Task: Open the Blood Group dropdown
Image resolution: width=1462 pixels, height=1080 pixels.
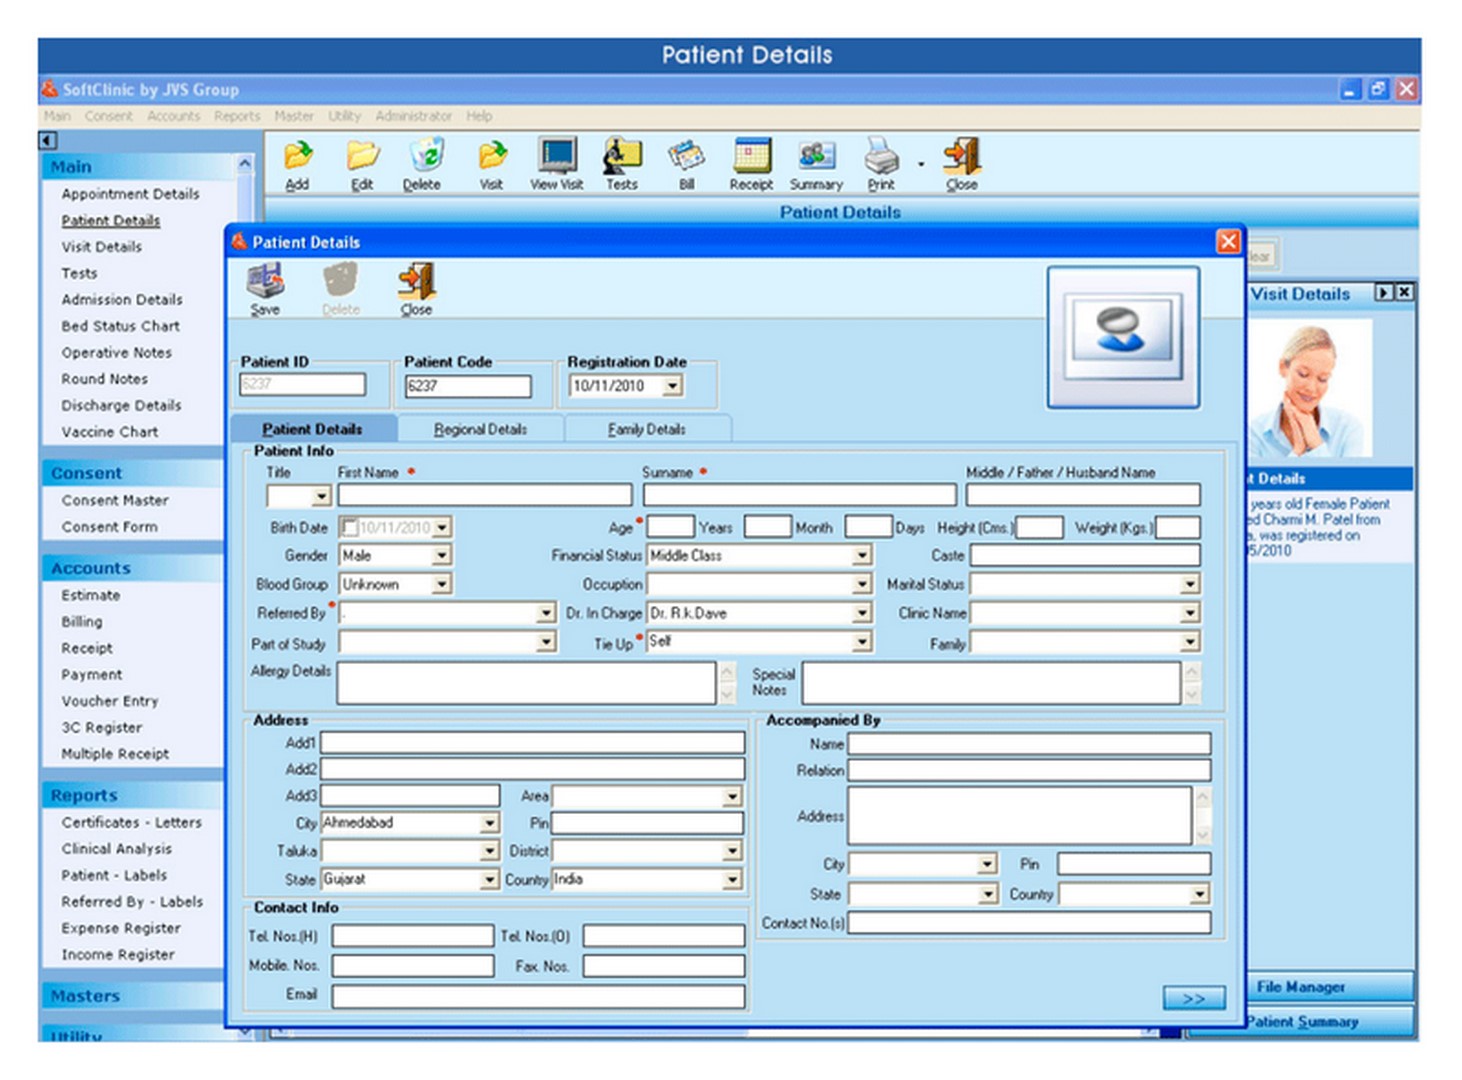Action: point(441,584)
